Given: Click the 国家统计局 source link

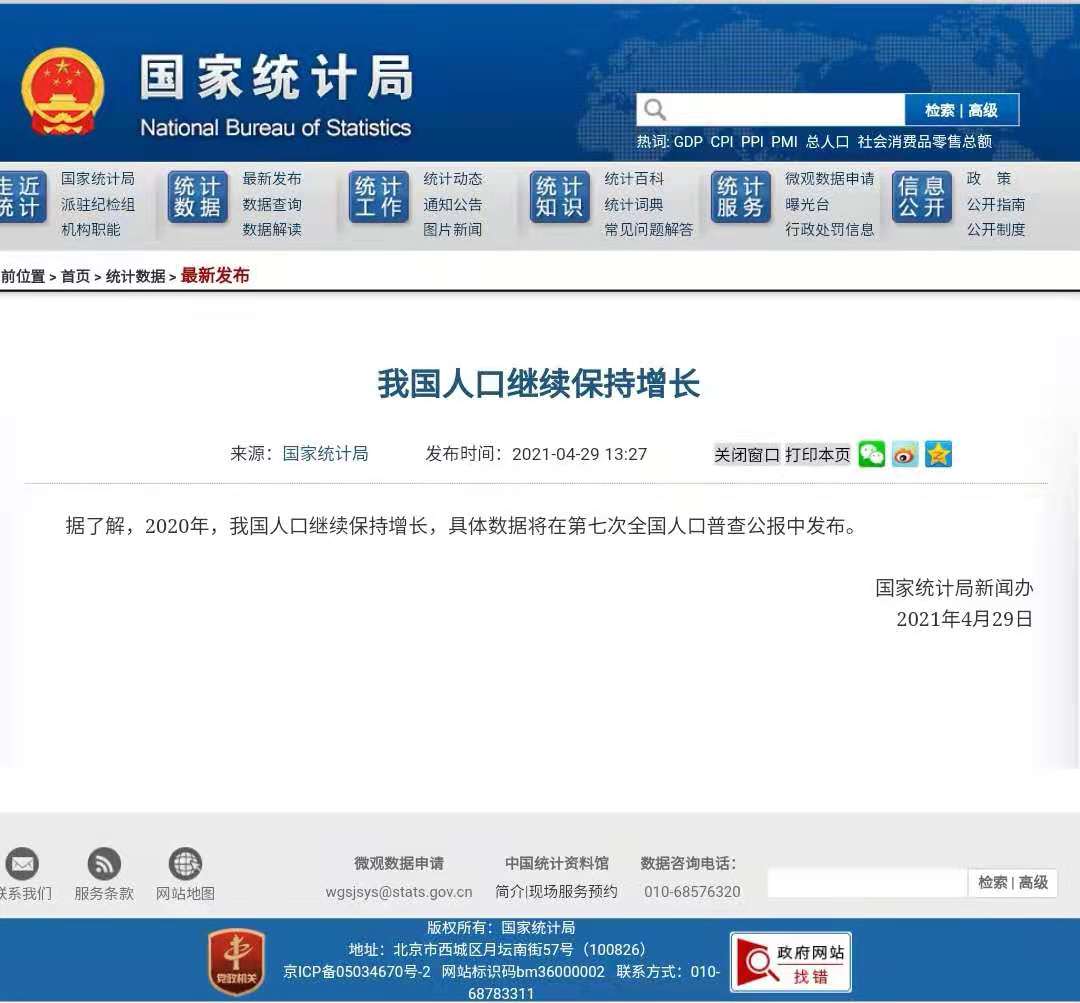Looking at the screenshot, I should (325, 454).
